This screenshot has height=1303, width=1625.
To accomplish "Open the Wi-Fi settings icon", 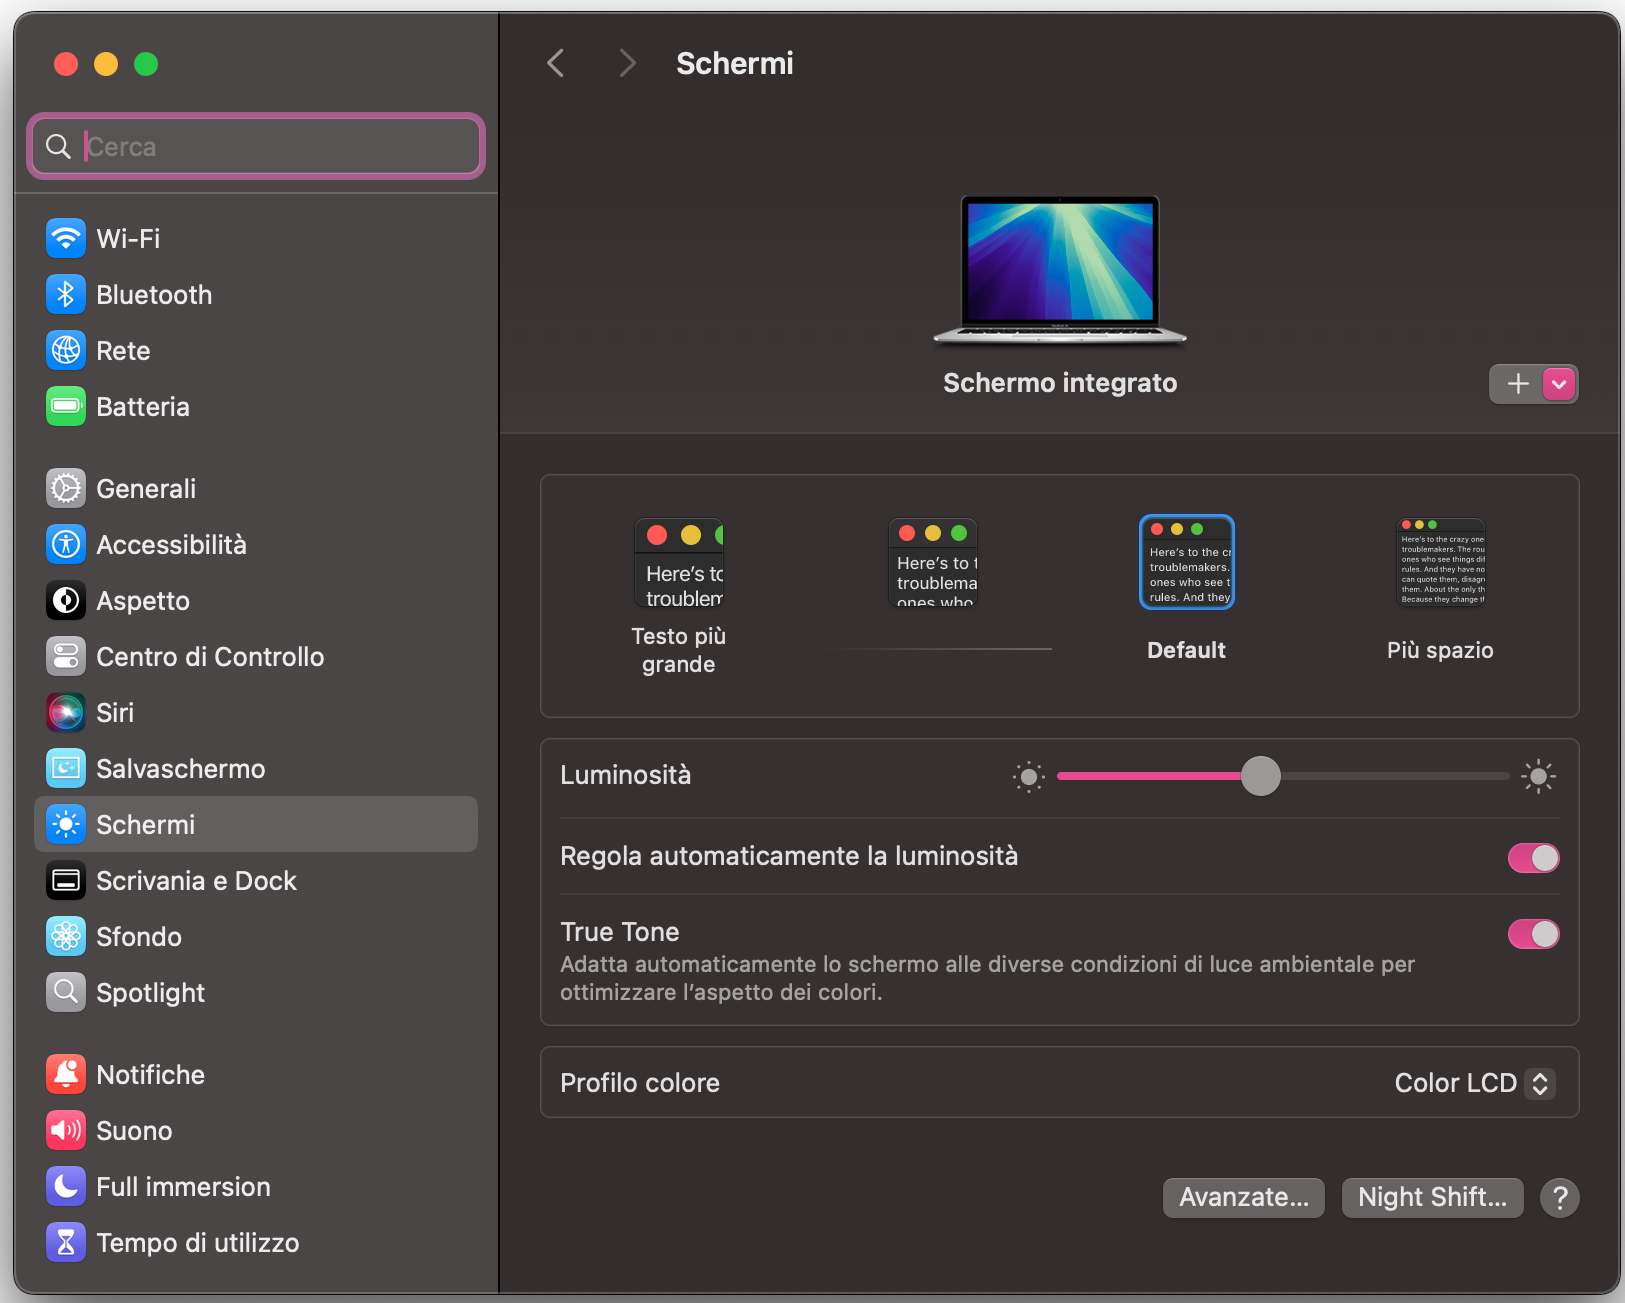I will click(65, 238).
